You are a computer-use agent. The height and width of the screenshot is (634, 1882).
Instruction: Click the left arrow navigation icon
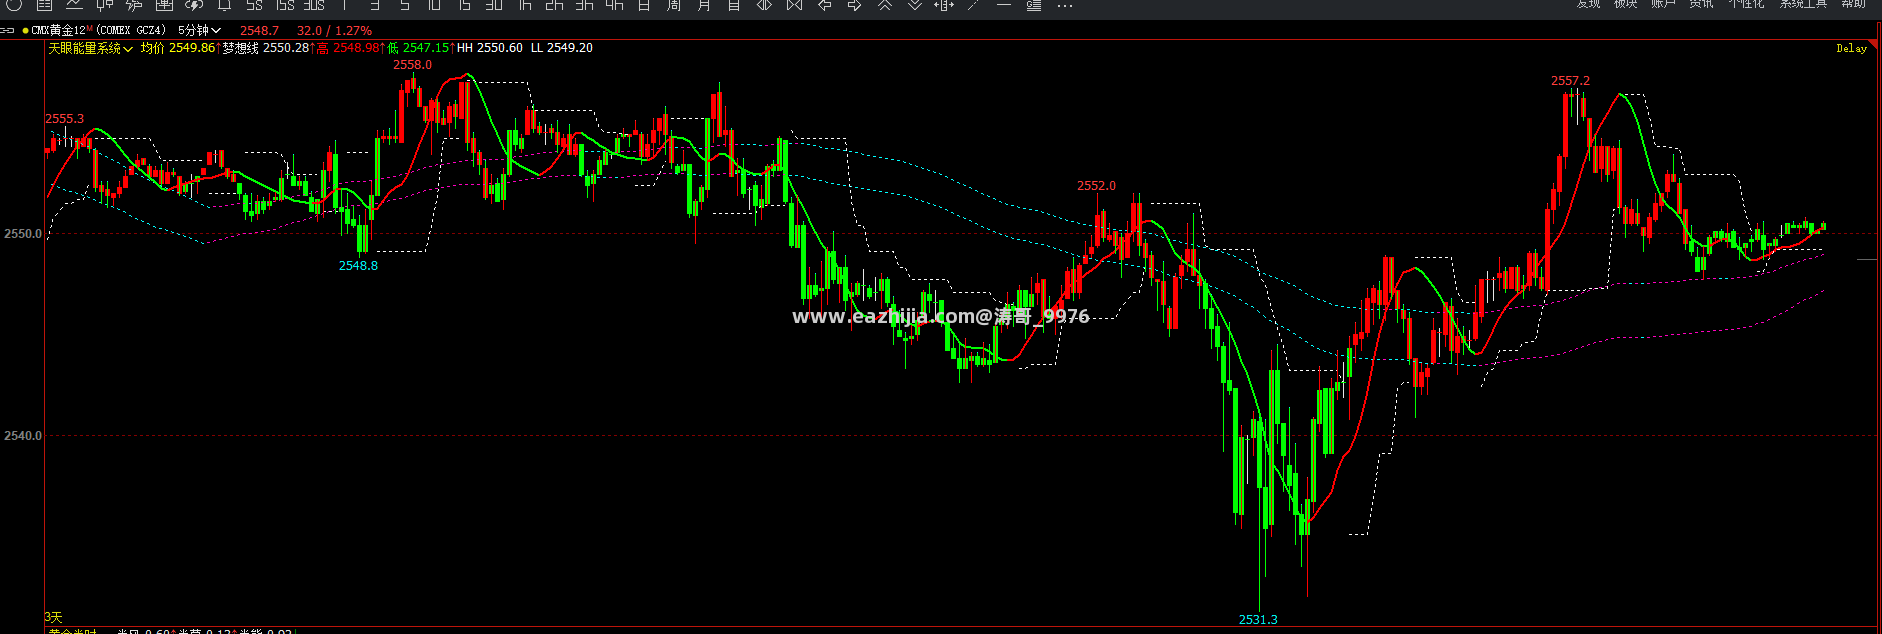tap(824, 5)
